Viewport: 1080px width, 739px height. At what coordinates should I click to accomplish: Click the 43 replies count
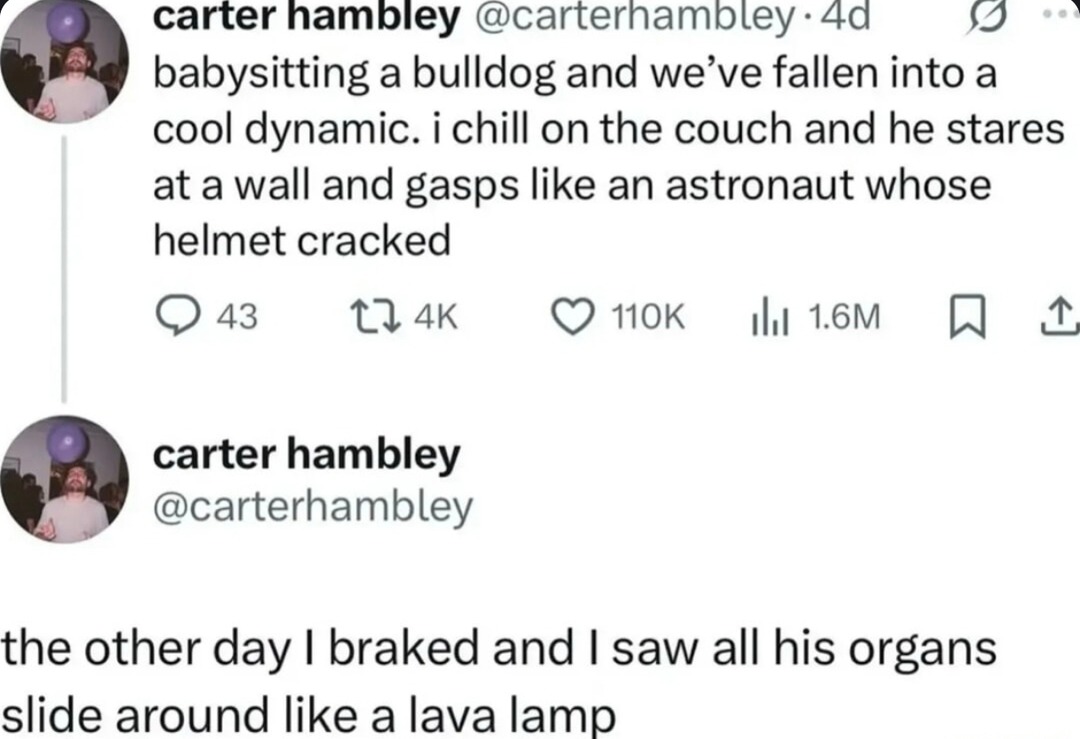tap(238, 317)
